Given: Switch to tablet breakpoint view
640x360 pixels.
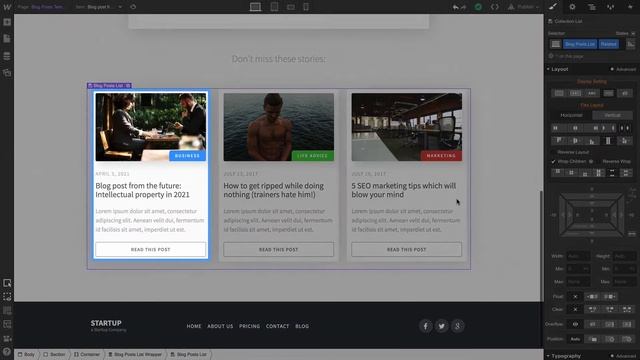Looking at the screenshot, I should point(274,7).
